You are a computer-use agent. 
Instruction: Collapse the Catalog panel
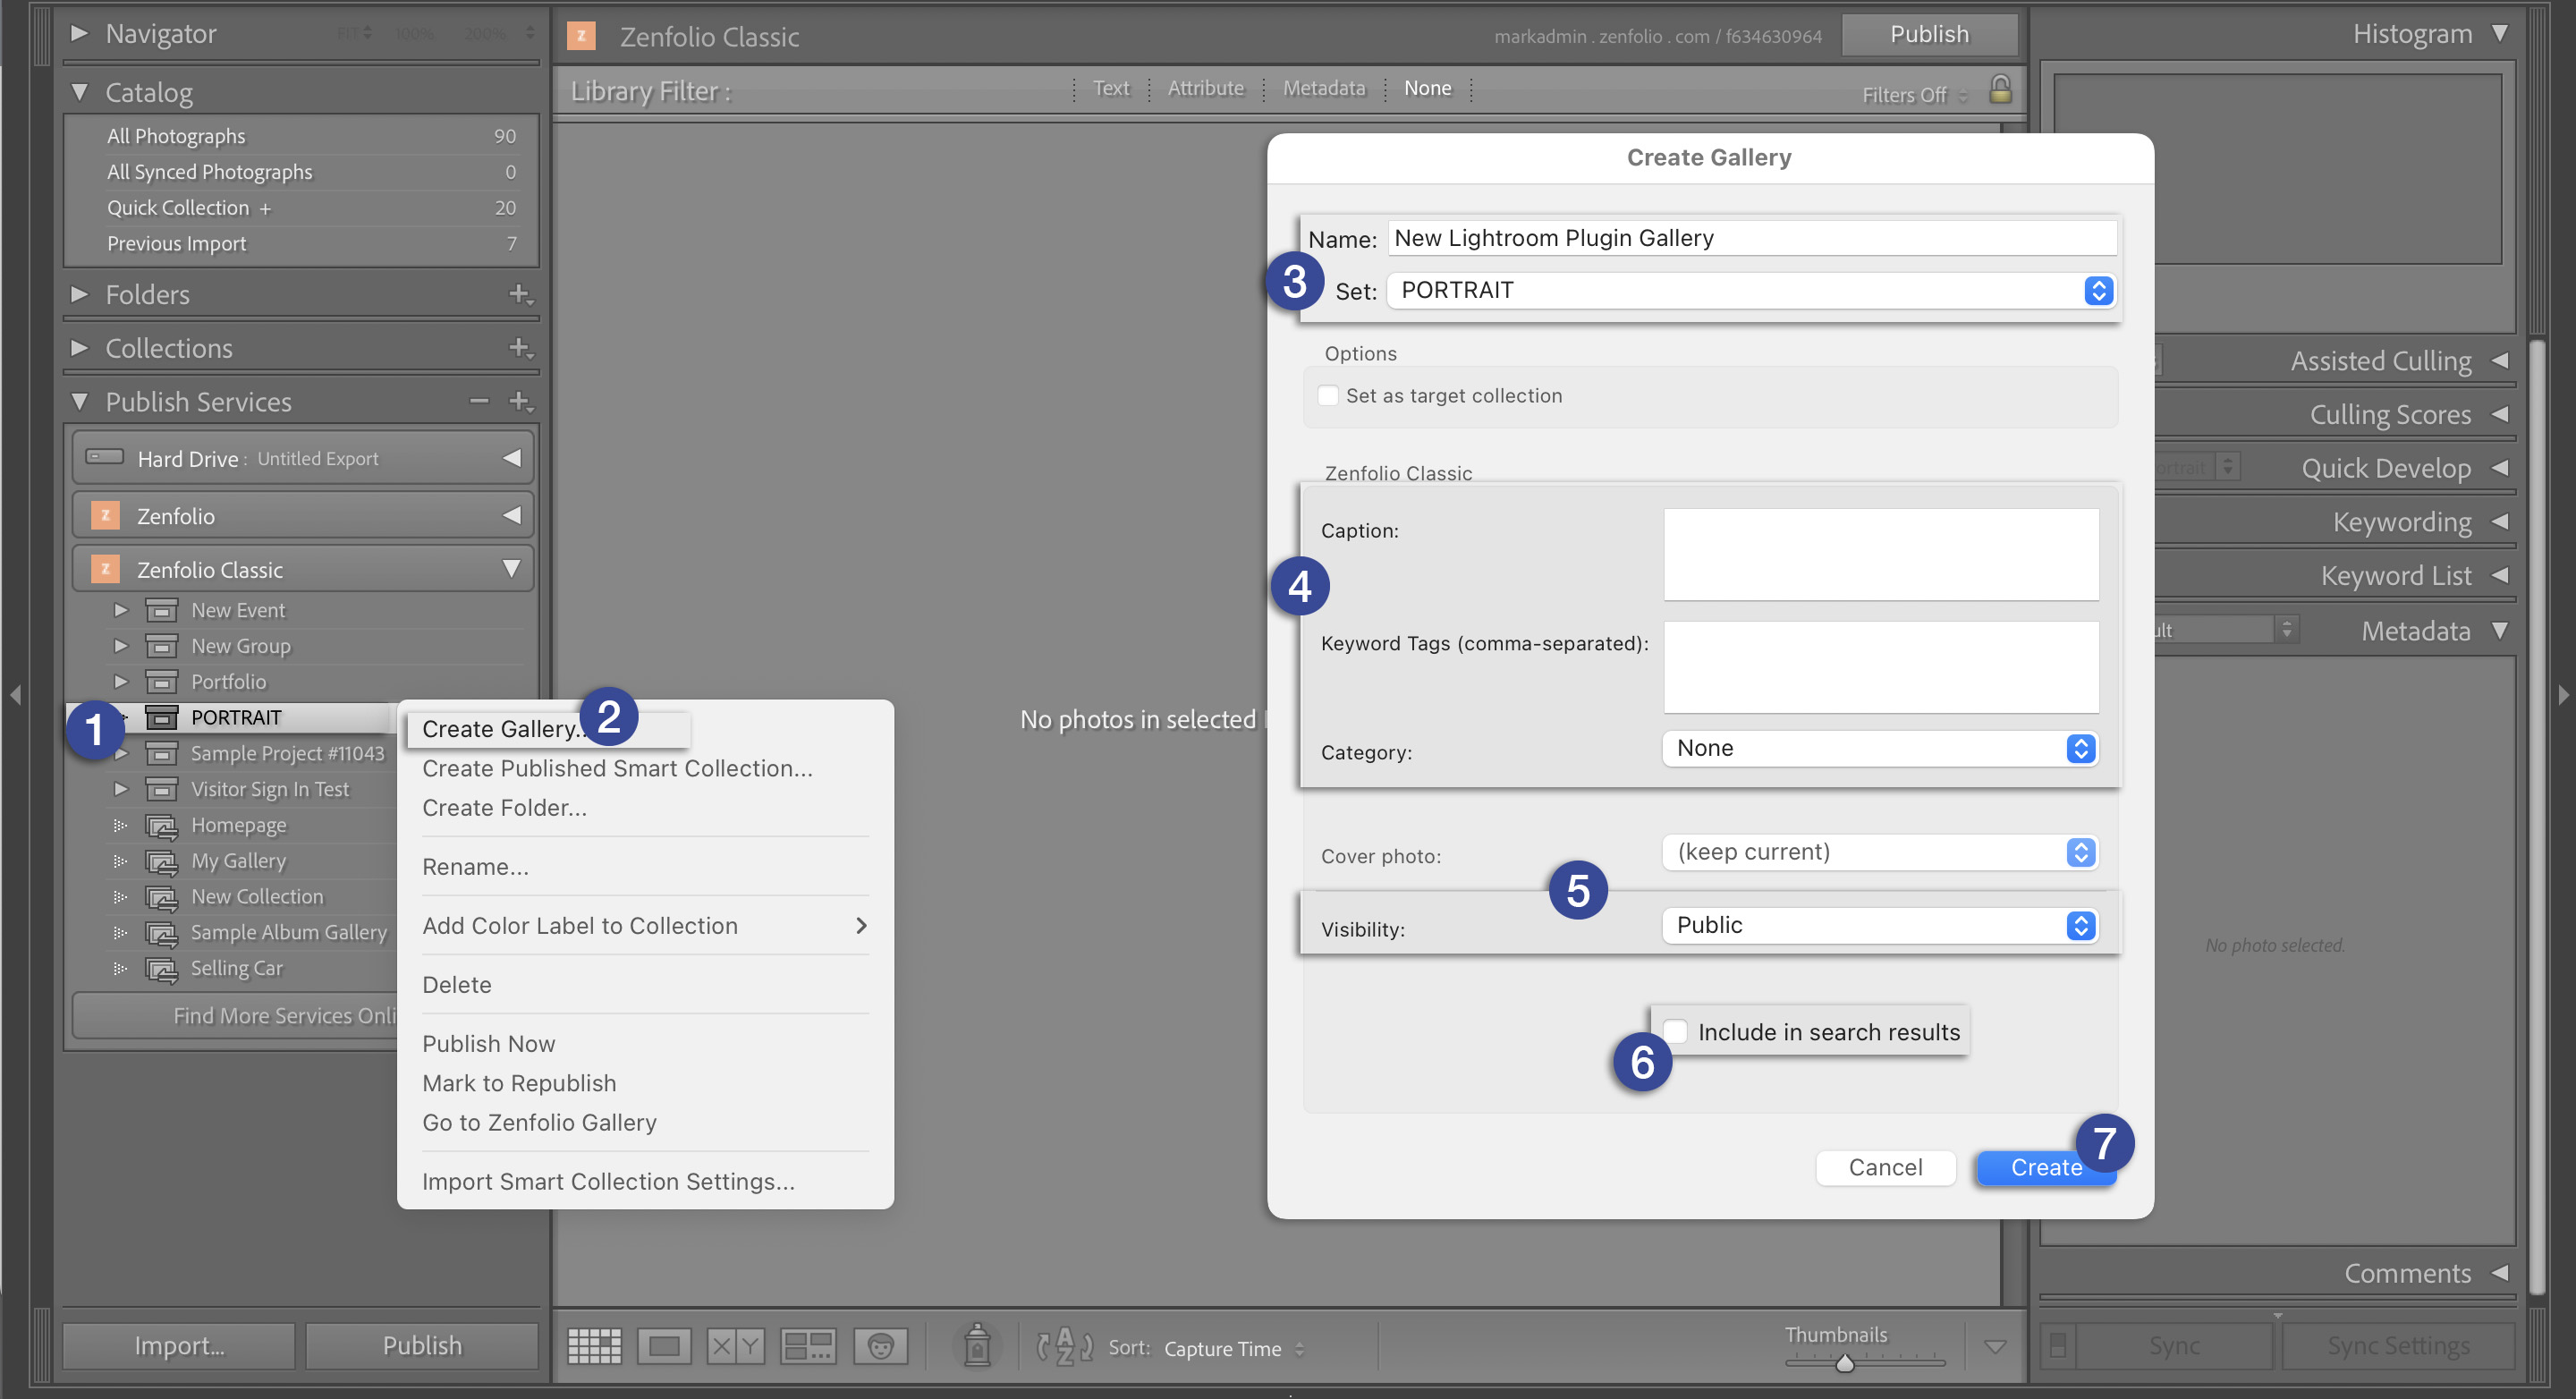pos(79,92)
